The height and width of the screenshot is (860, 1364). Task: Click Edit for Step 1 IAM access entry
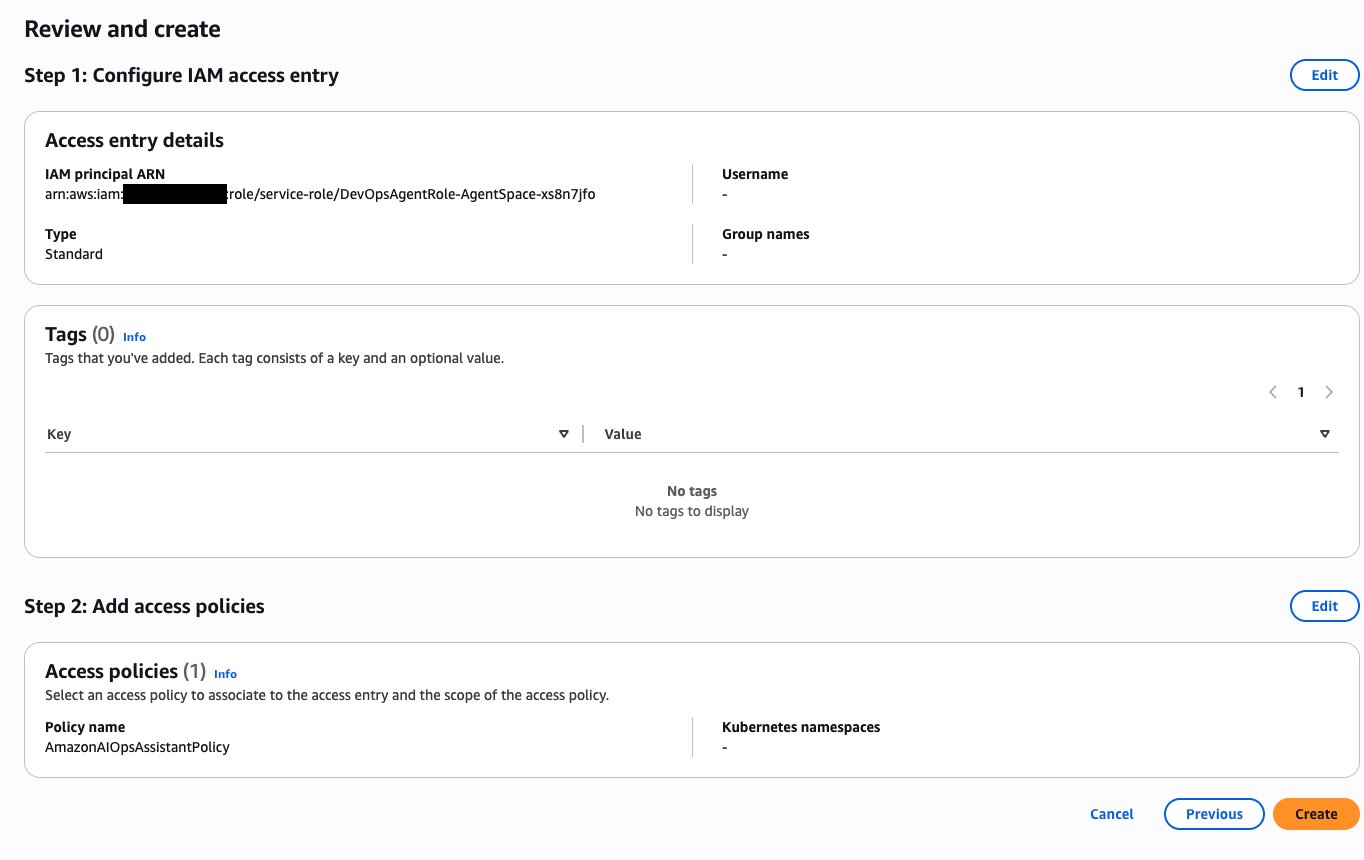pos(1324,75)
